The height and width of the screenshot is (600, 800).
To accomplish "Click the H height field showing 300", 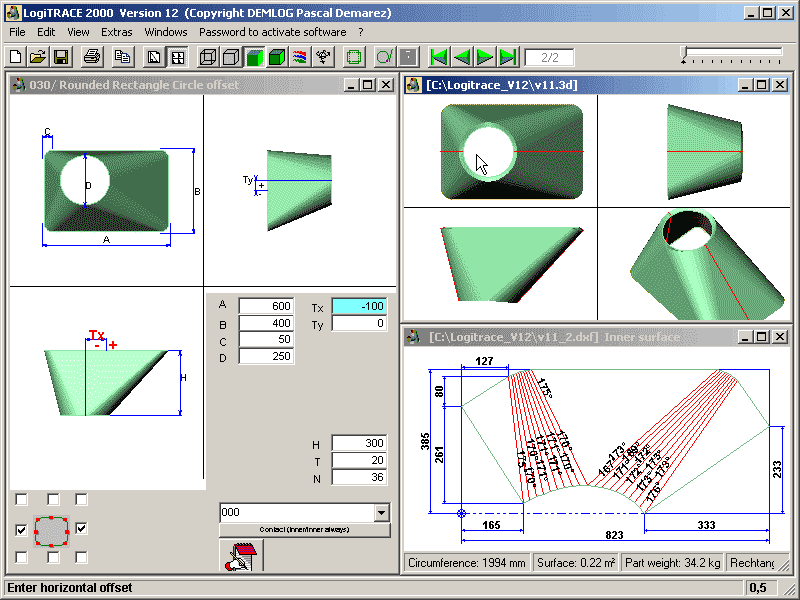I will pos(359,443).
